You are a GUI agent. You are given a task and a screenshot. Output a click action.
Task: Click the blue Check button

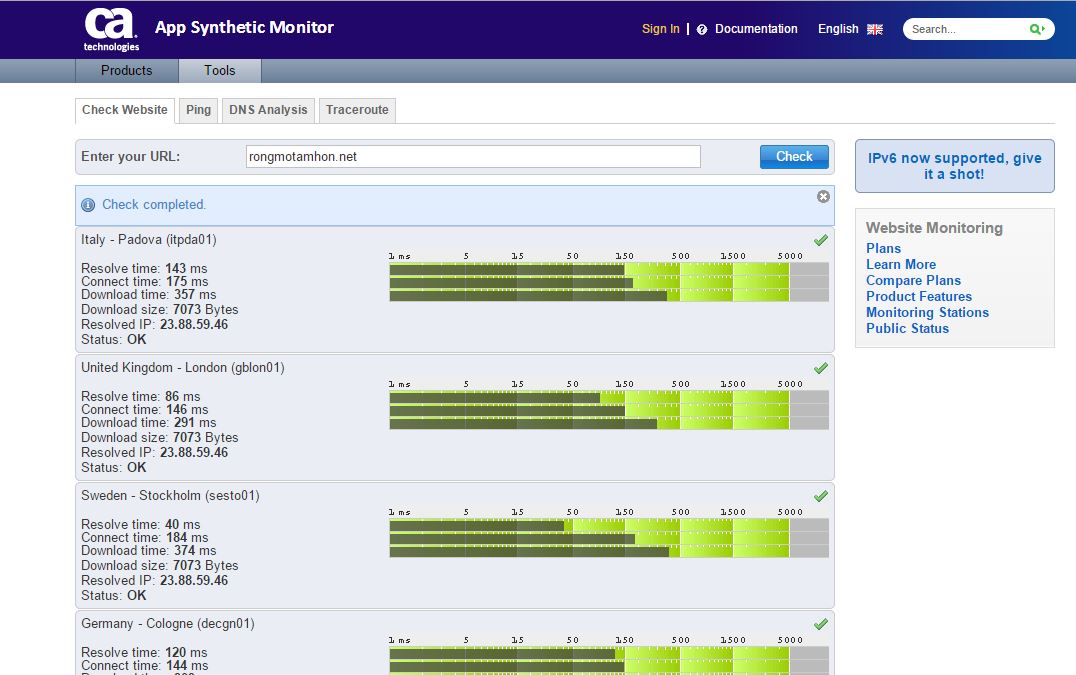pyautogui.click(x=794, y=156)
